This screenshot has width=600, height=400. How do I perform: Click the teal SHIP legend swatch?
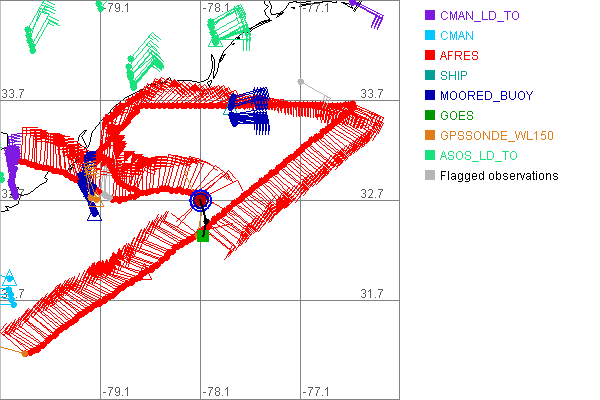point(430,76)
